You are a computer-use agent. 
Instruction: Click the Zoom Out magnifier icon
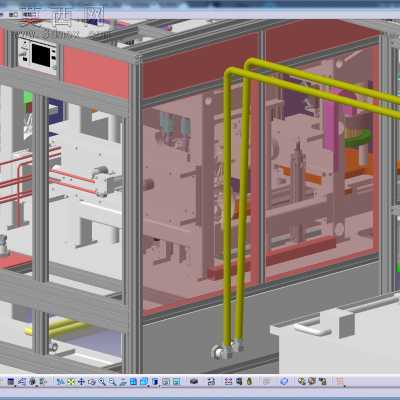click(x=112, y=381)
